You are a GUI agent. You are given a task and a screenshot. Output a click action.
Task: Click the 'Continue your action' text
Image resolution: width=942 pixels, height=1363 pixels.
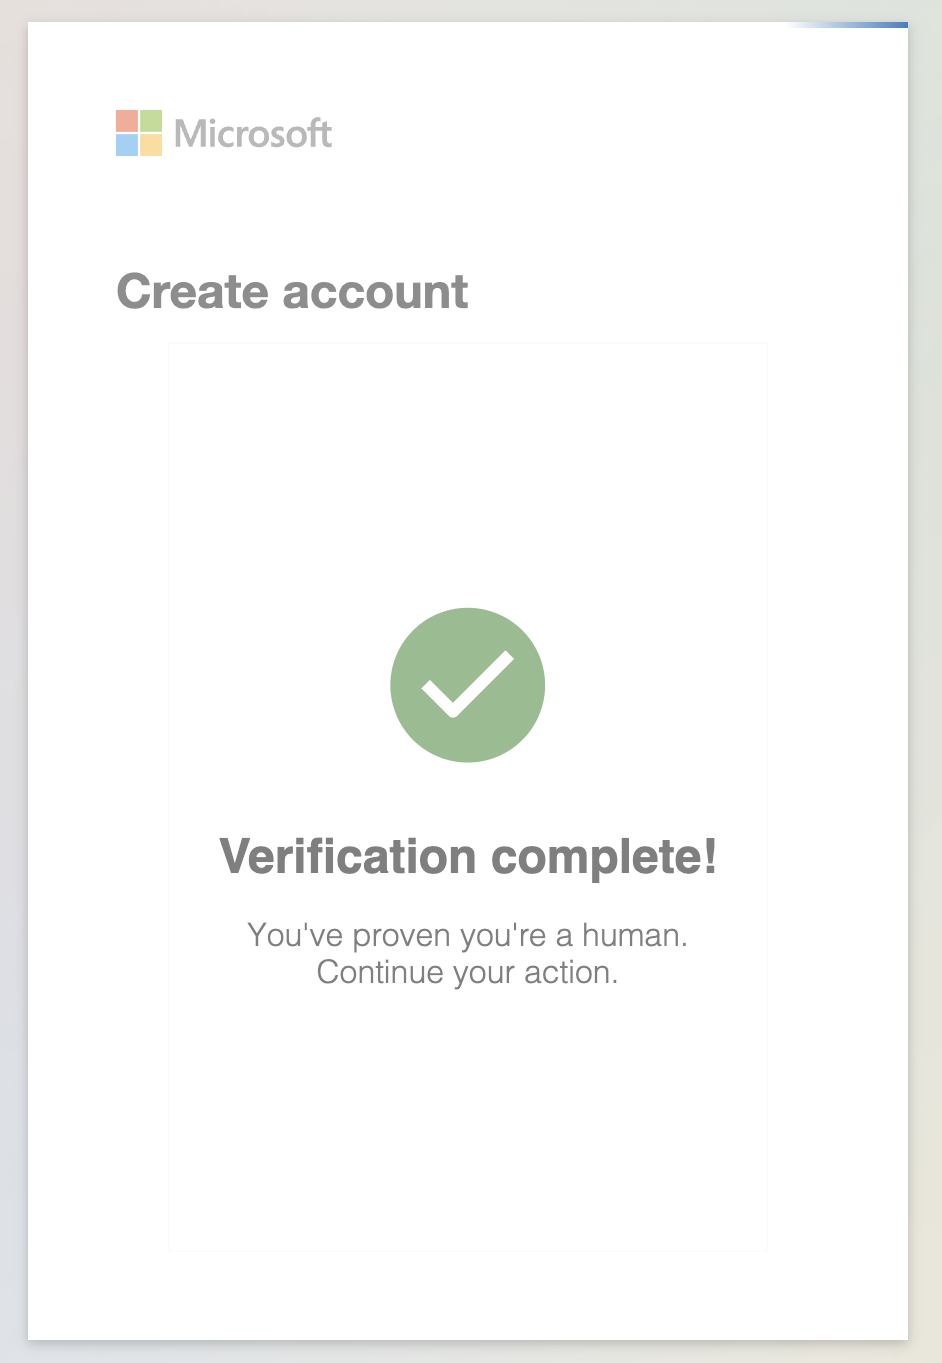click(x=467, y=971)
